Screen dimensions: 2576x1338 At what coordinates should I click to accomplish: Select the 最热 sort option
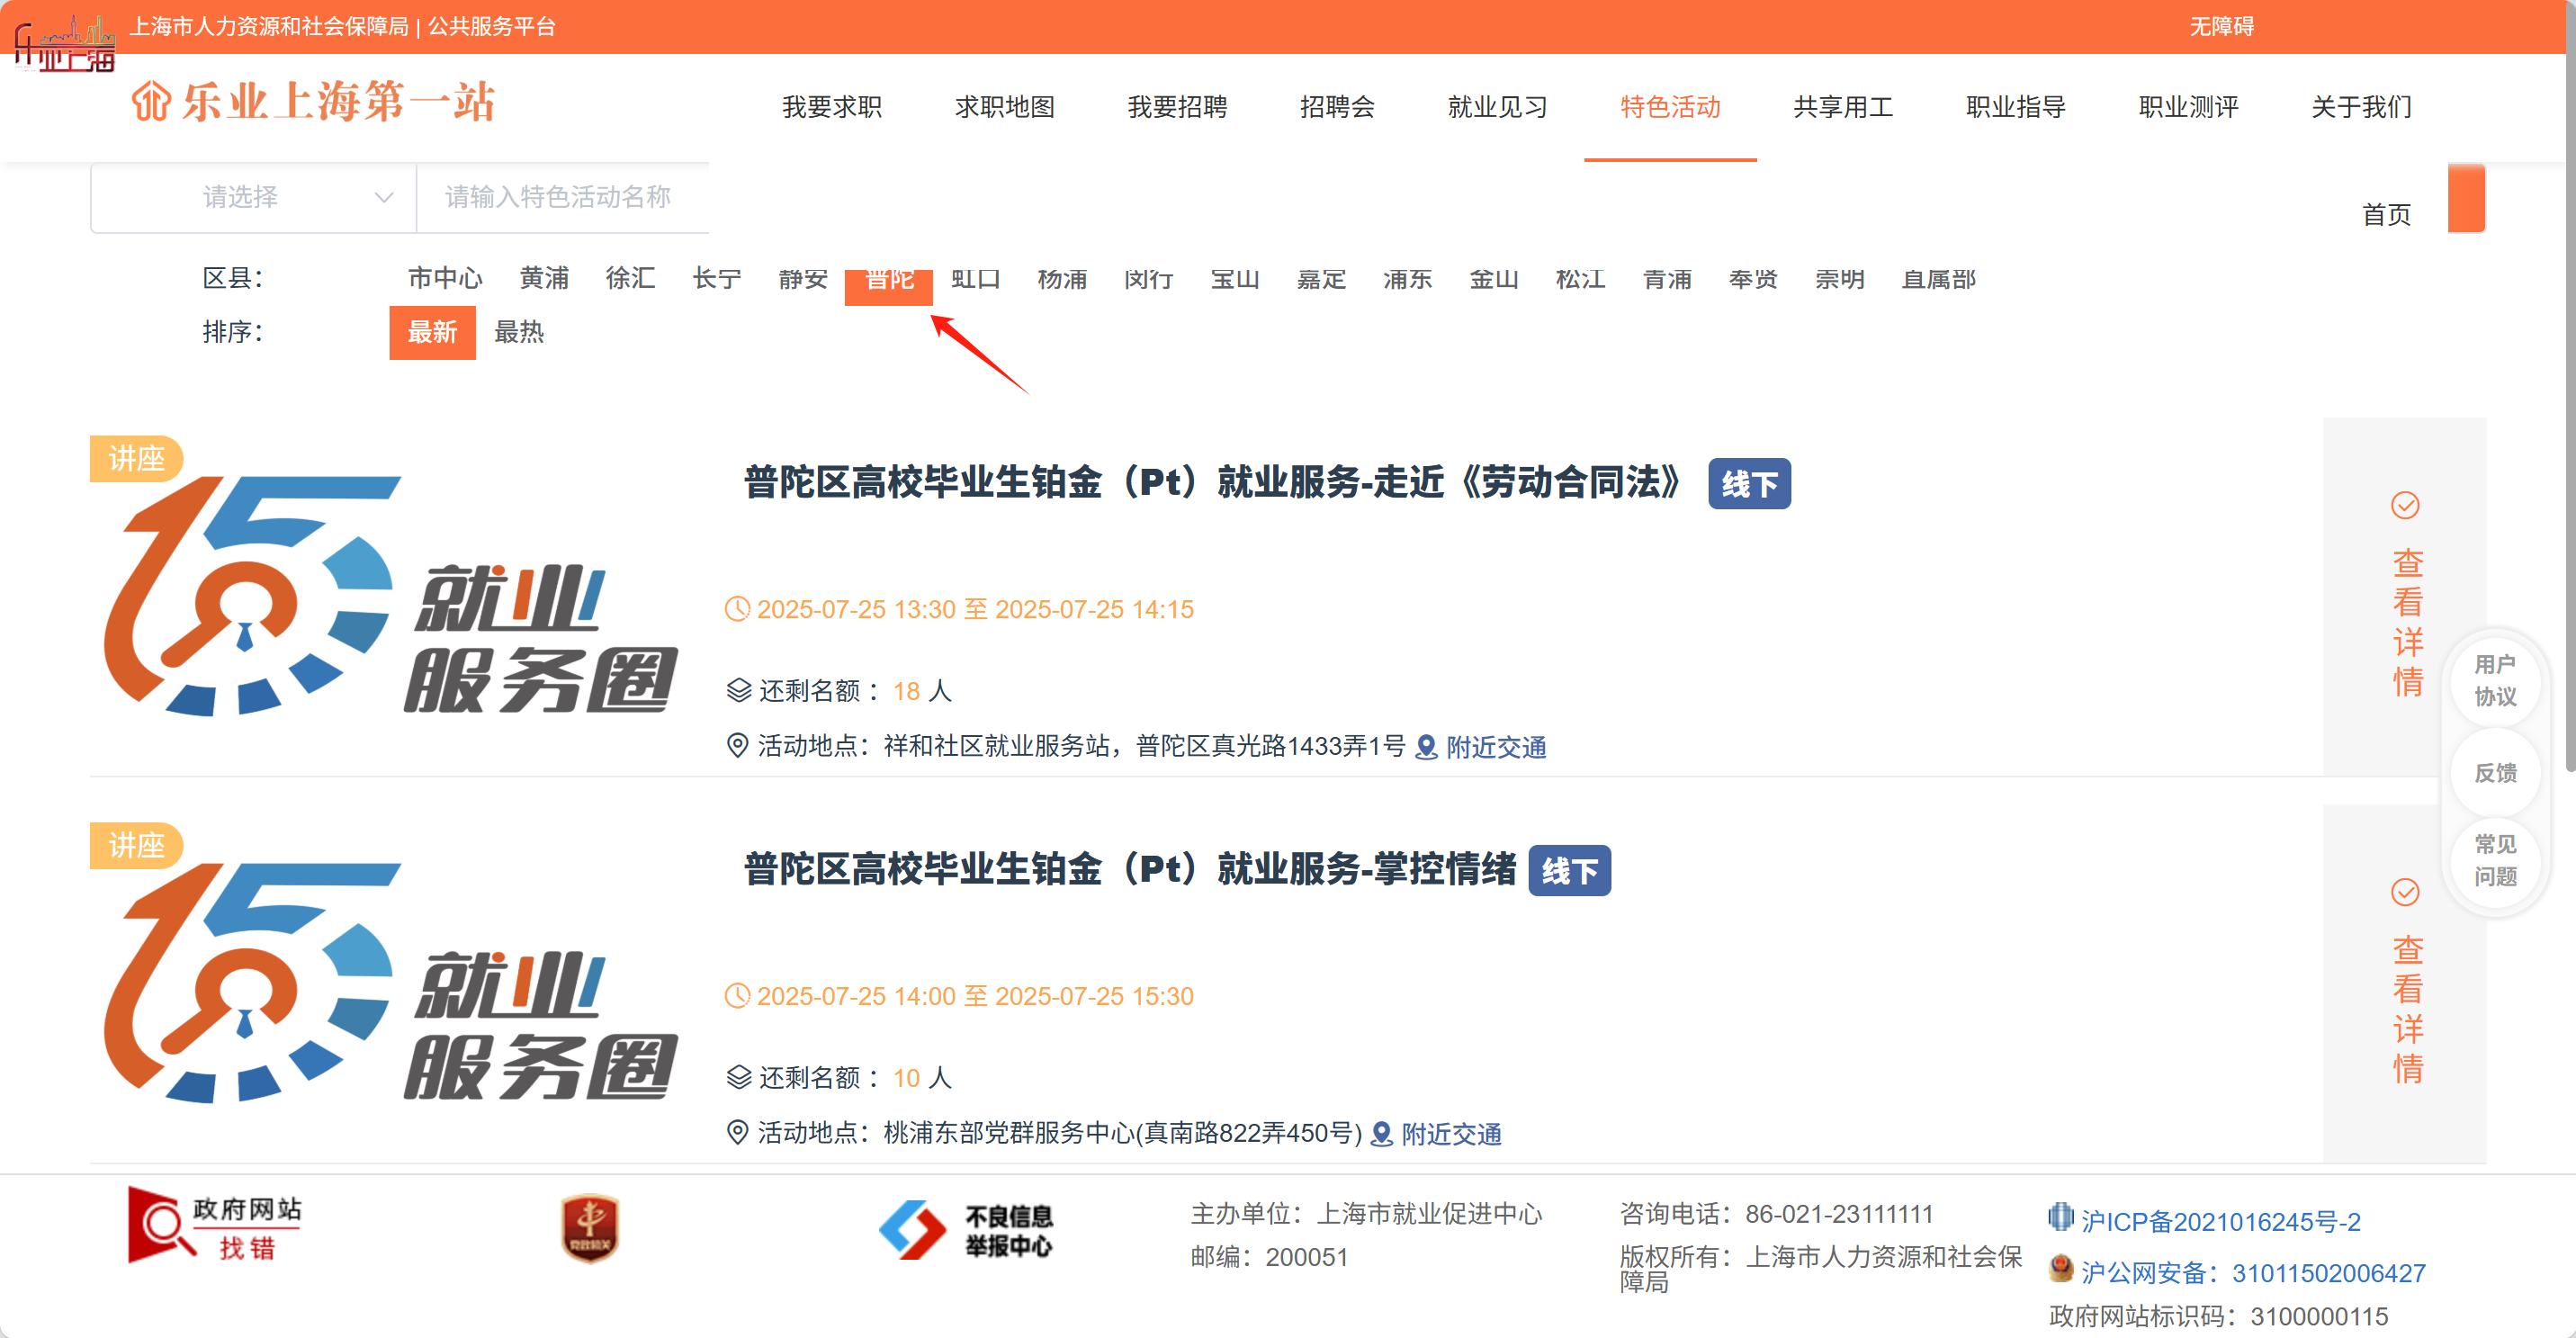pyautogui.click(x=519, y=332)
